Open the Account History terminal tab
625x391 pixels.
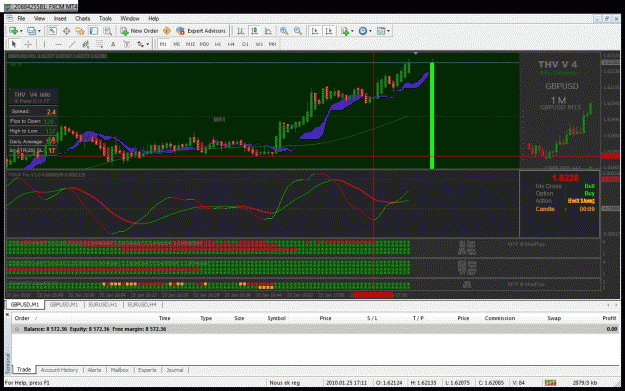tap(59, 370)
